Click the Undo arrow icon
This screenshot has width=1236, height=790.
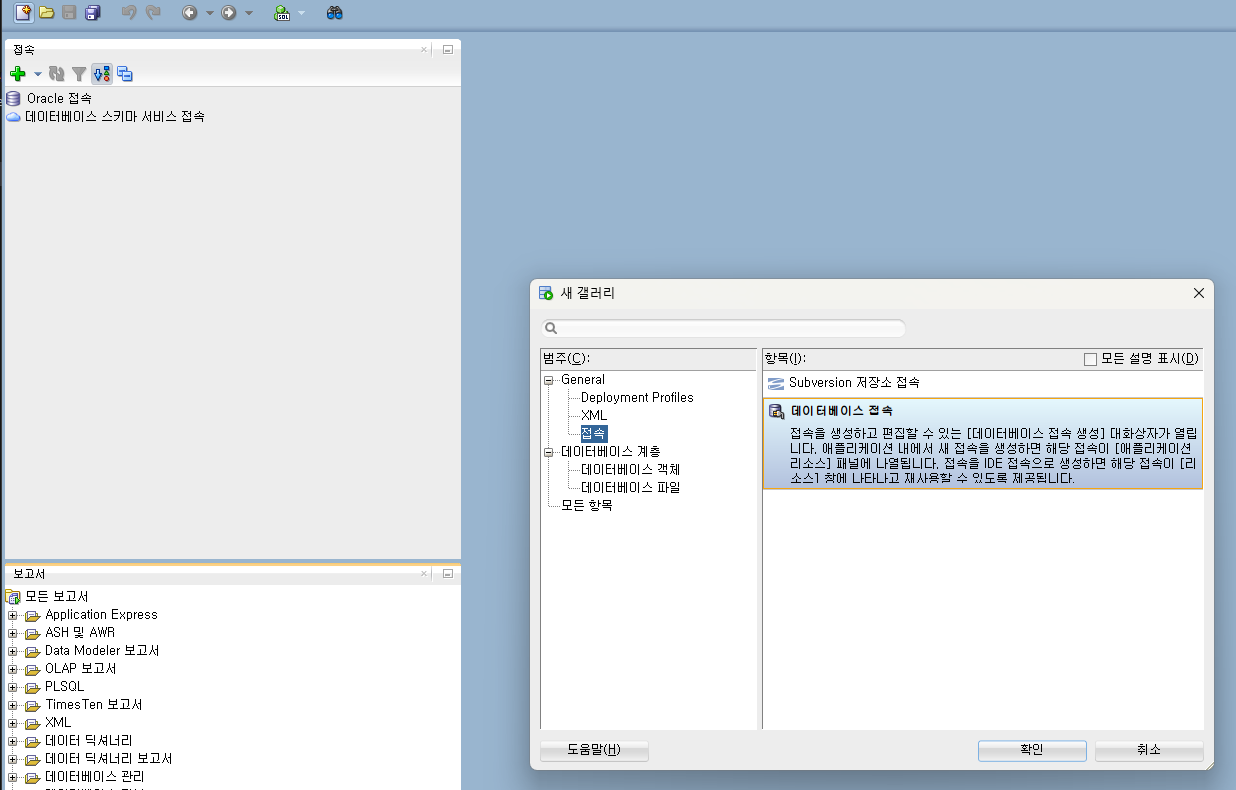click(129, 13)
